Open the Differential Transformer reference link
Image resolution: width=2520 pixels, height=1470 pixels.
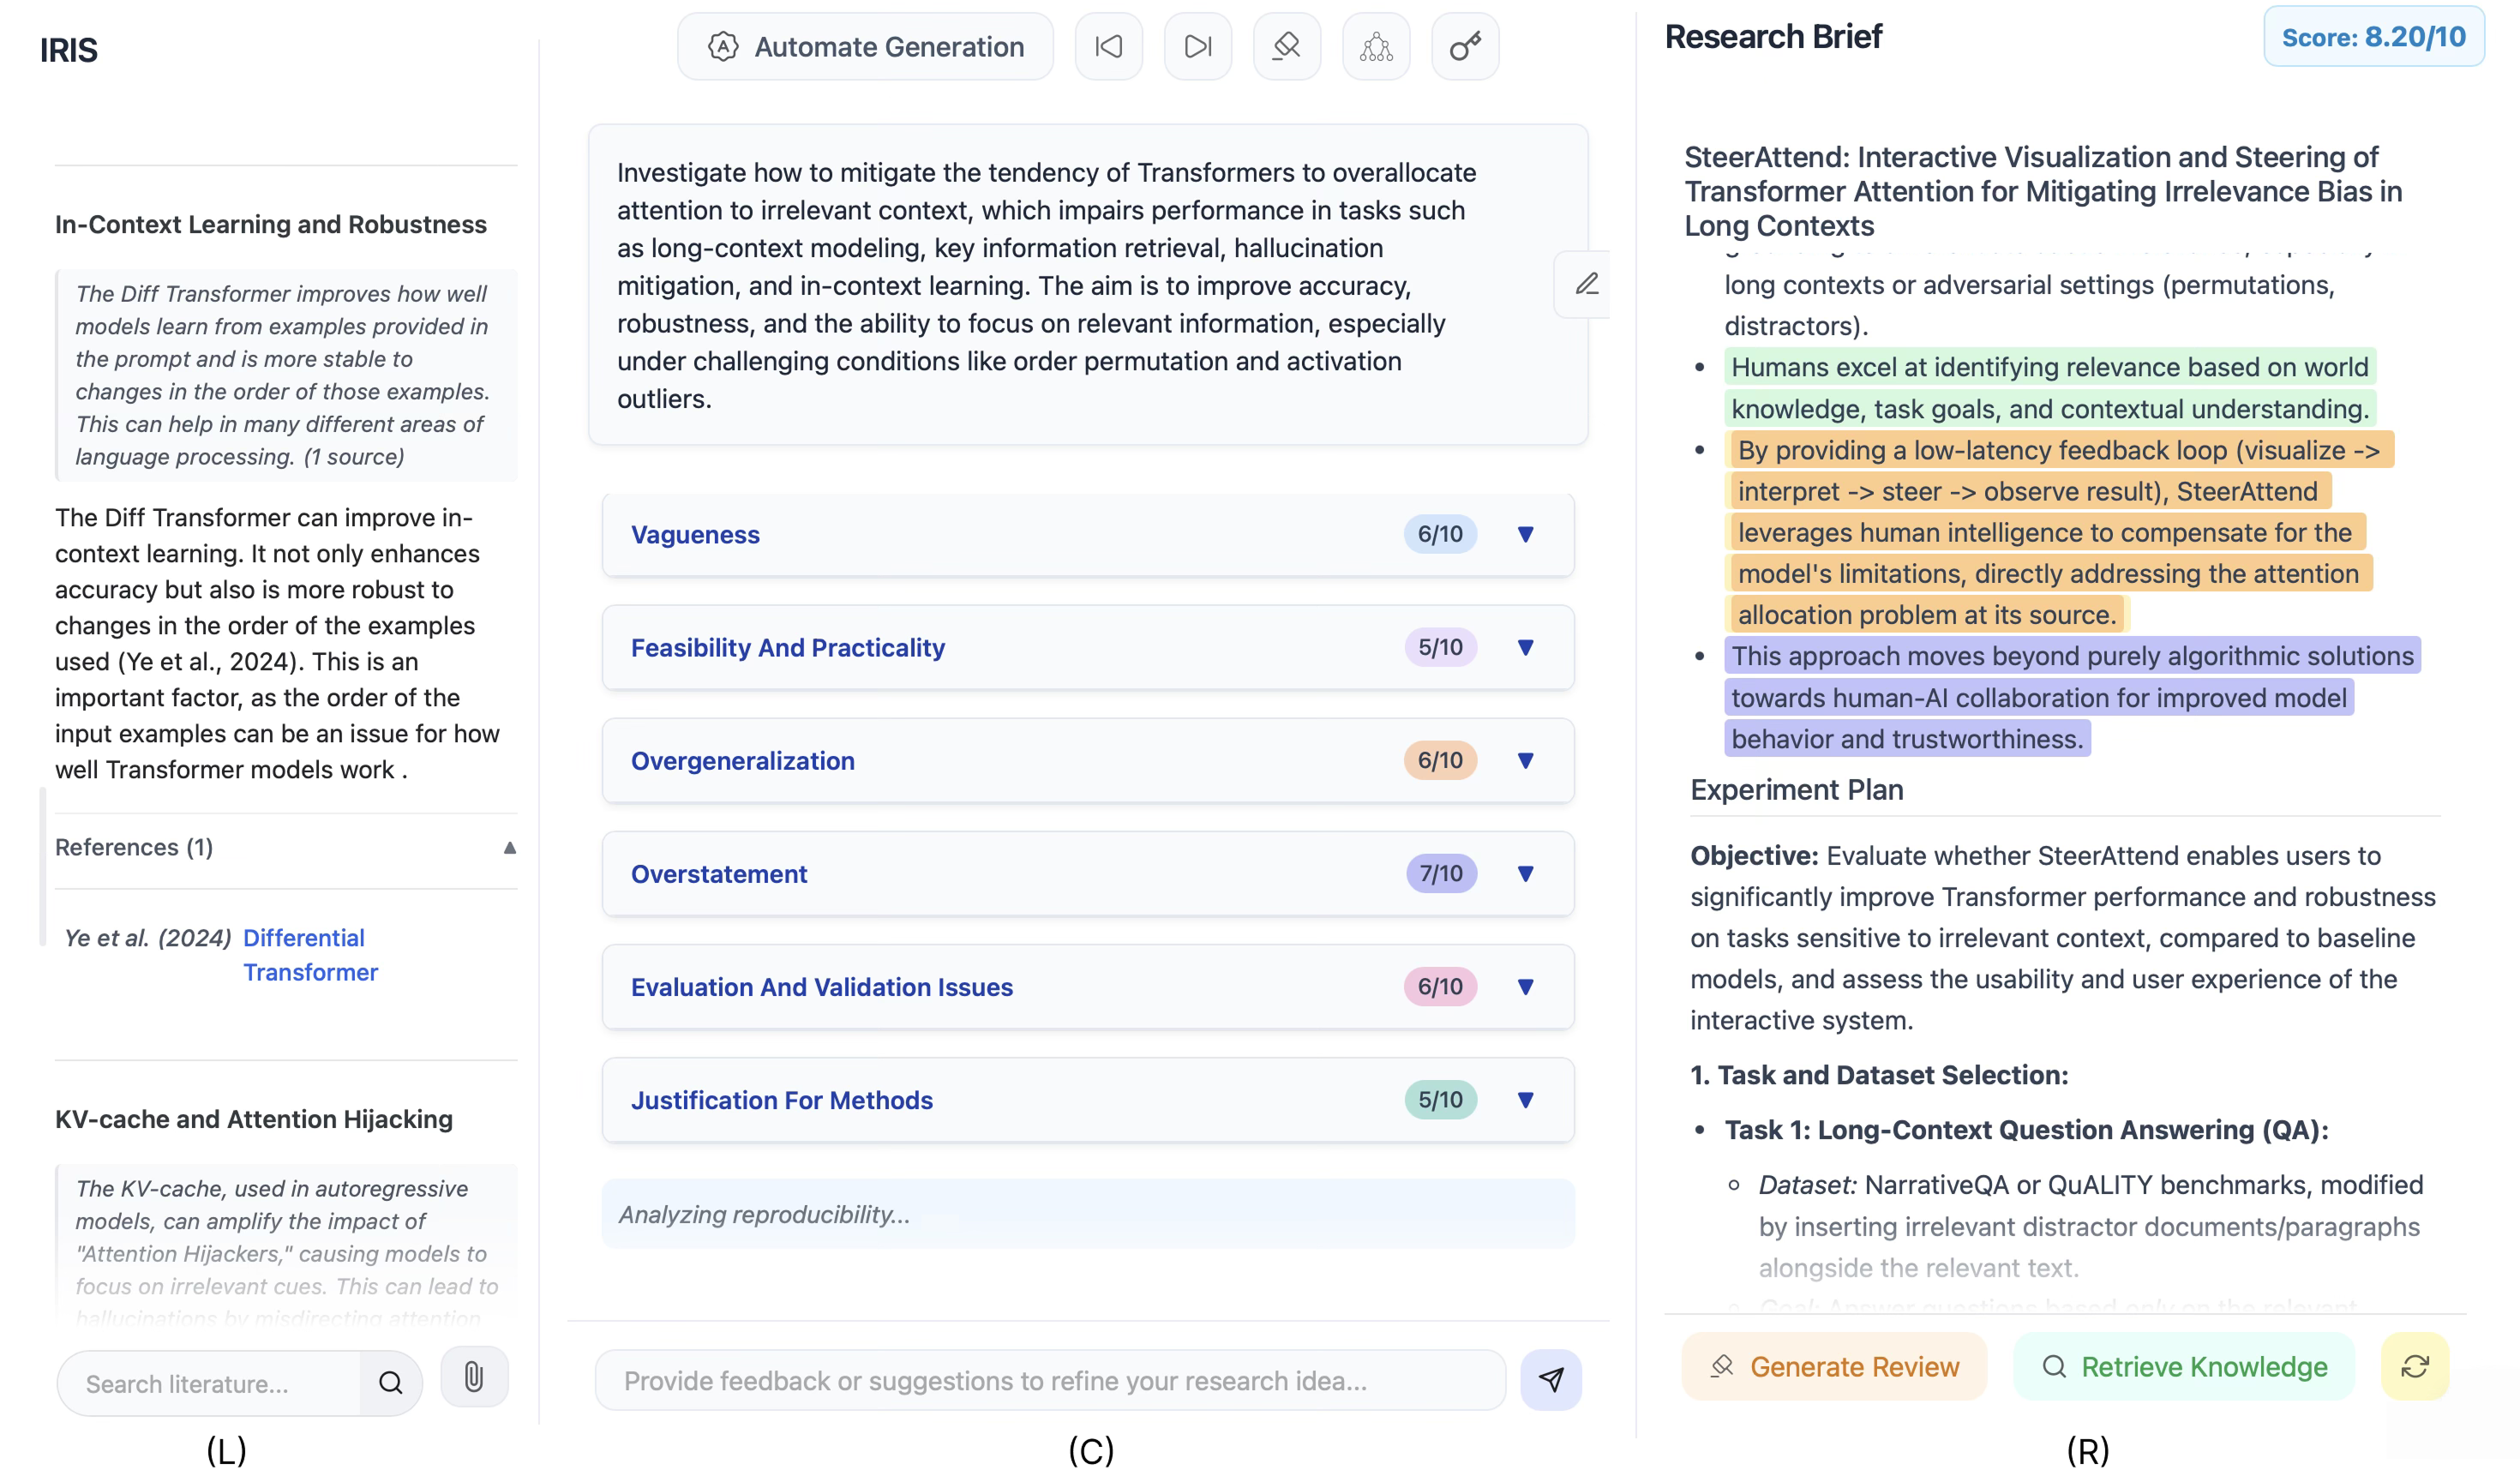(x=309, y=955)
